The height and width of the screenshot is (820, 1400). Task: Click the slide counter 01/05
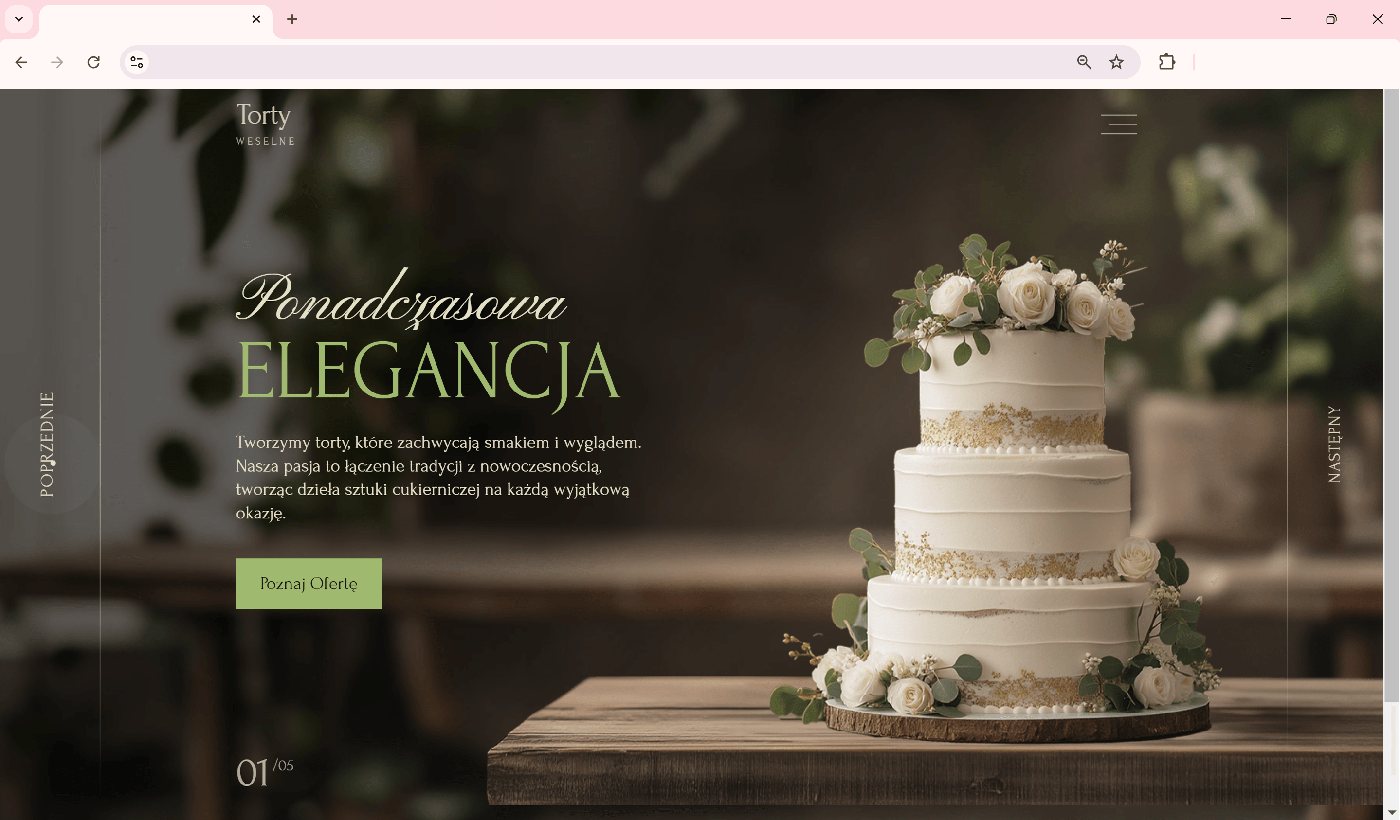[265, 772]
